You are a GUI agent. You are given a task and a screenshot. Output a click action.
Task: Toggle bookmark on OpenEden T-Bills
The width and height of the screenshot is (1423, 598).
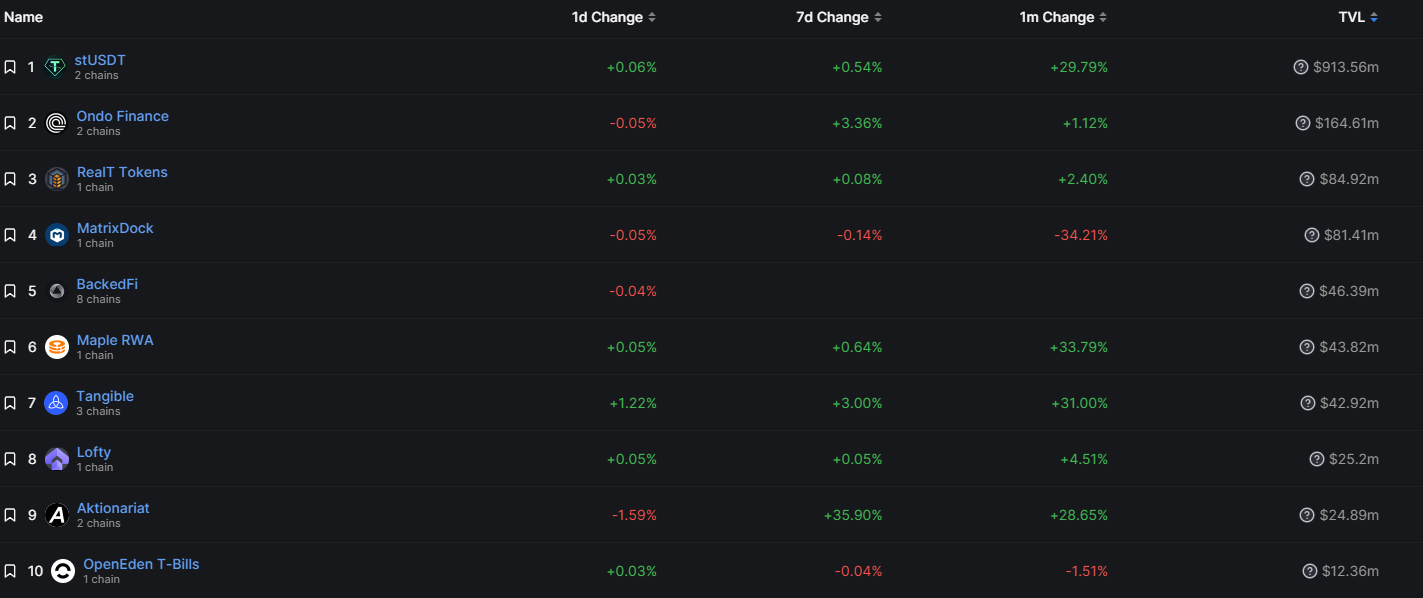pyautogui.click(x=10, y=571)
